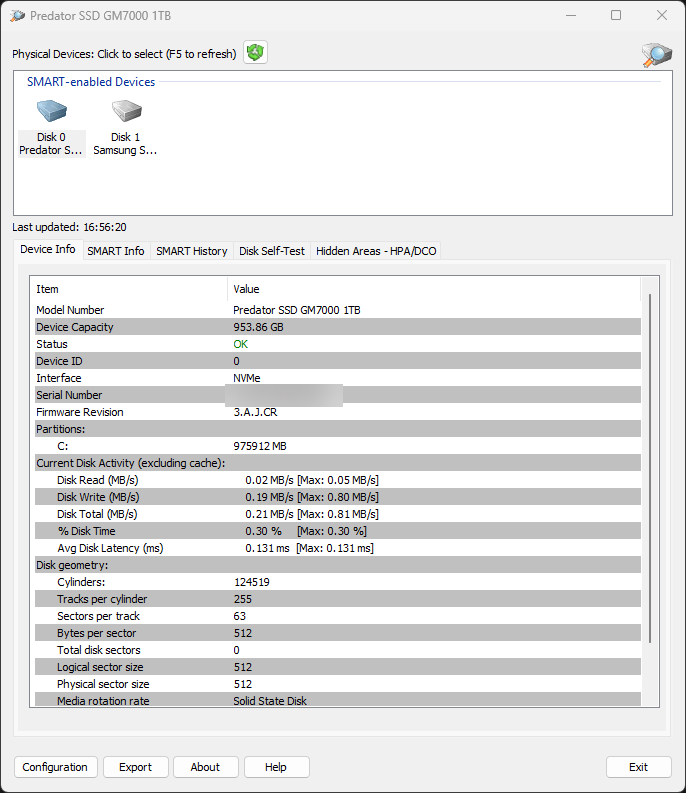Select the Model Number row
Viewport: 686px width, 793px height.
click(337, 310)
